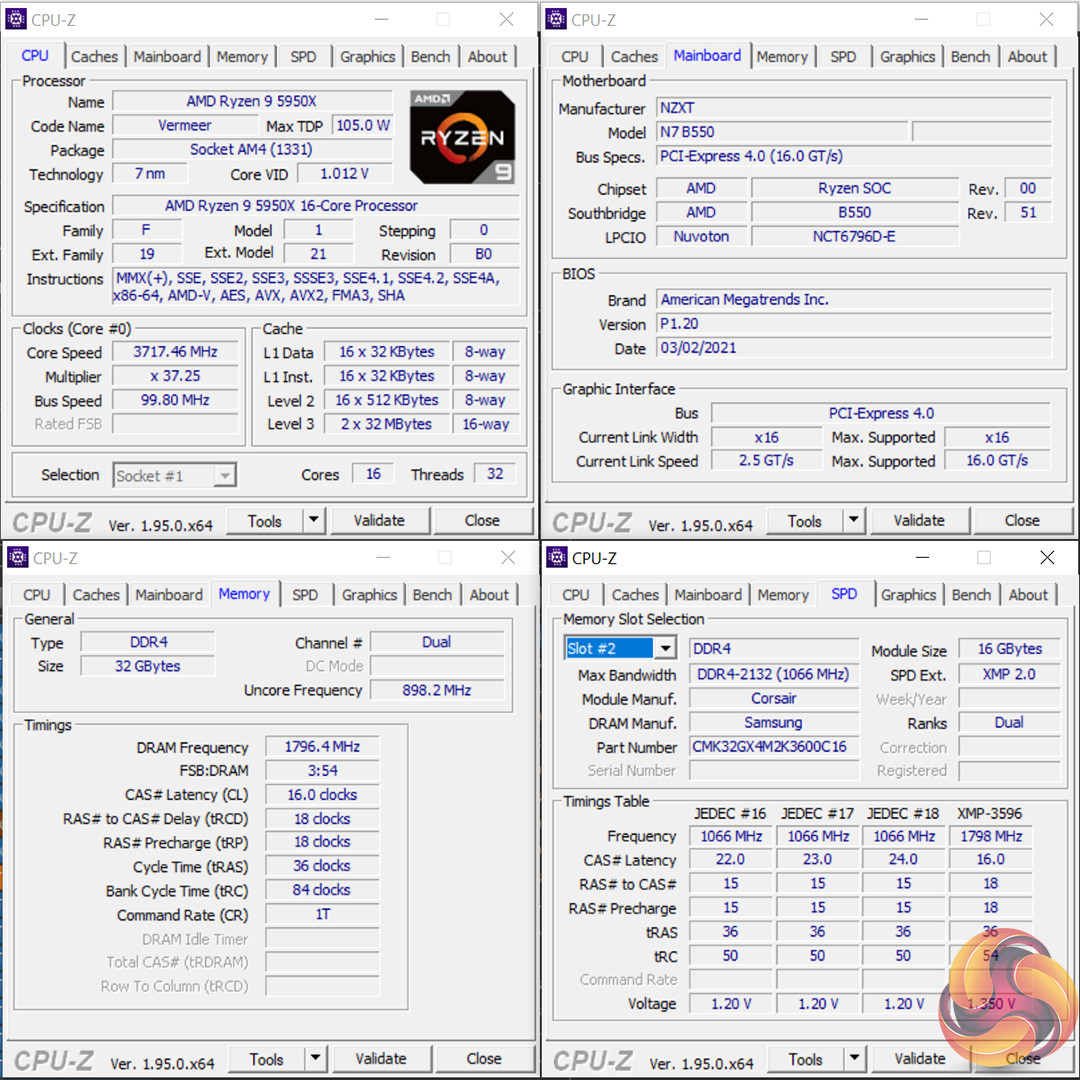Switch to Caches tab in CPU window
Screen dimensions: 1080x1080
(94, 56)
